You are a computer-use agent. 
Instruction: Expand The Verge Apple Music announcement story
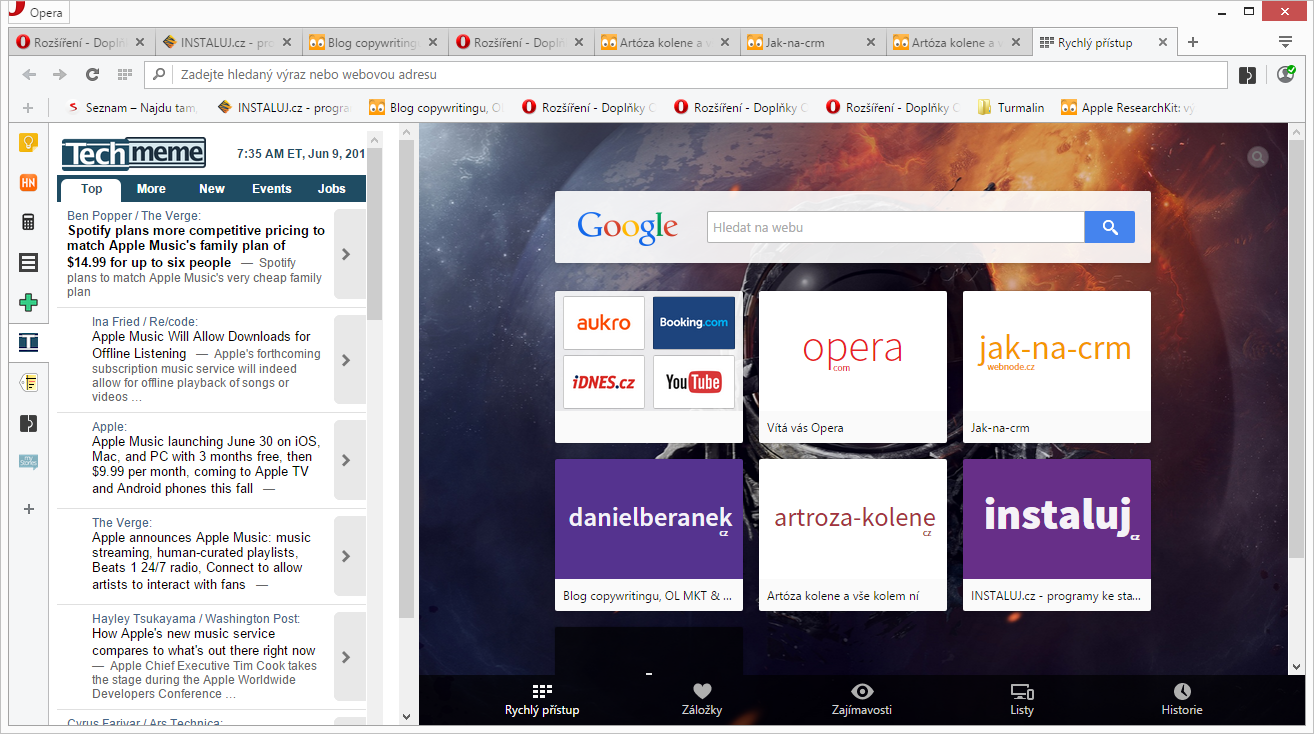click(349, 556)
